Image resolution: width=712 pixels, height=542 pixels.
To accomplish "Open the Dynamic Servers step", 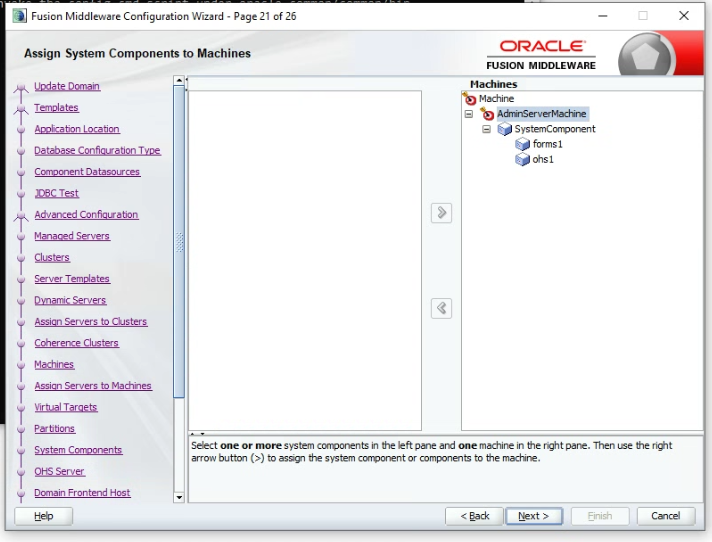I will 70,300.
